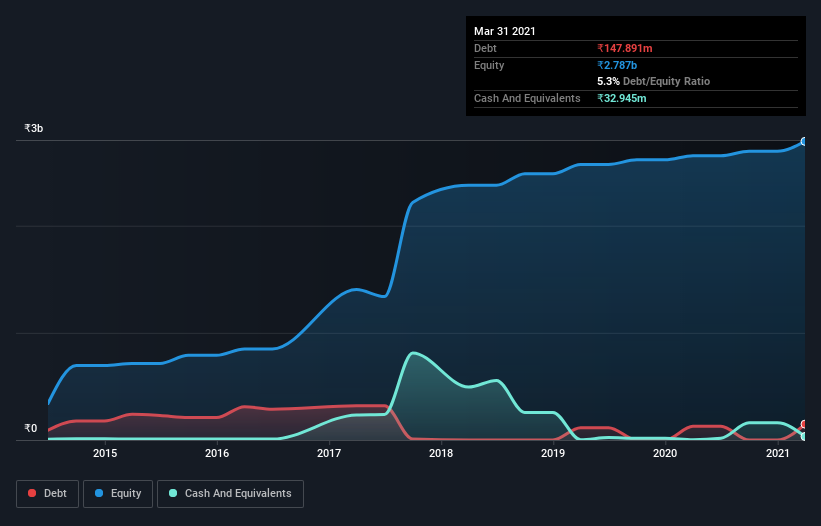Click the 2015 x-axis label
821x526 pixels.
pos(105,453)
